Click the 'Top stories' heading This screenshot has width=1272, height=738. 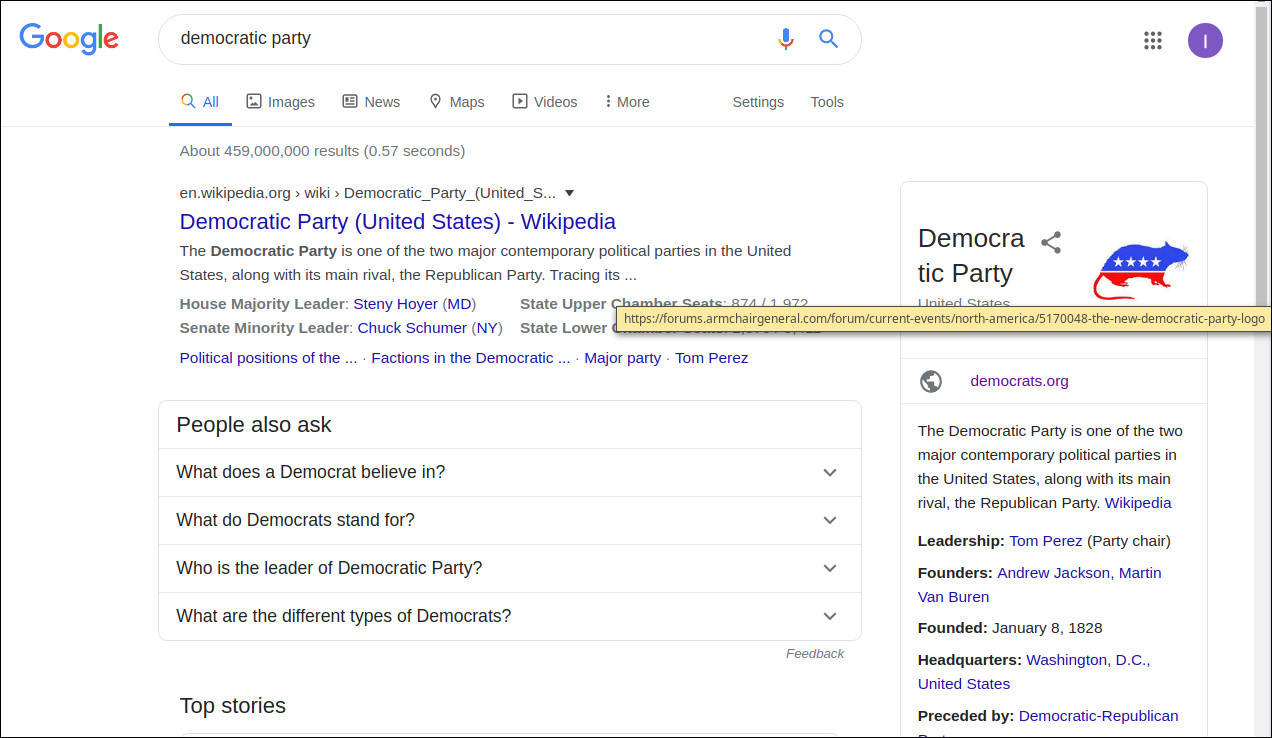[x=233, y=706]
